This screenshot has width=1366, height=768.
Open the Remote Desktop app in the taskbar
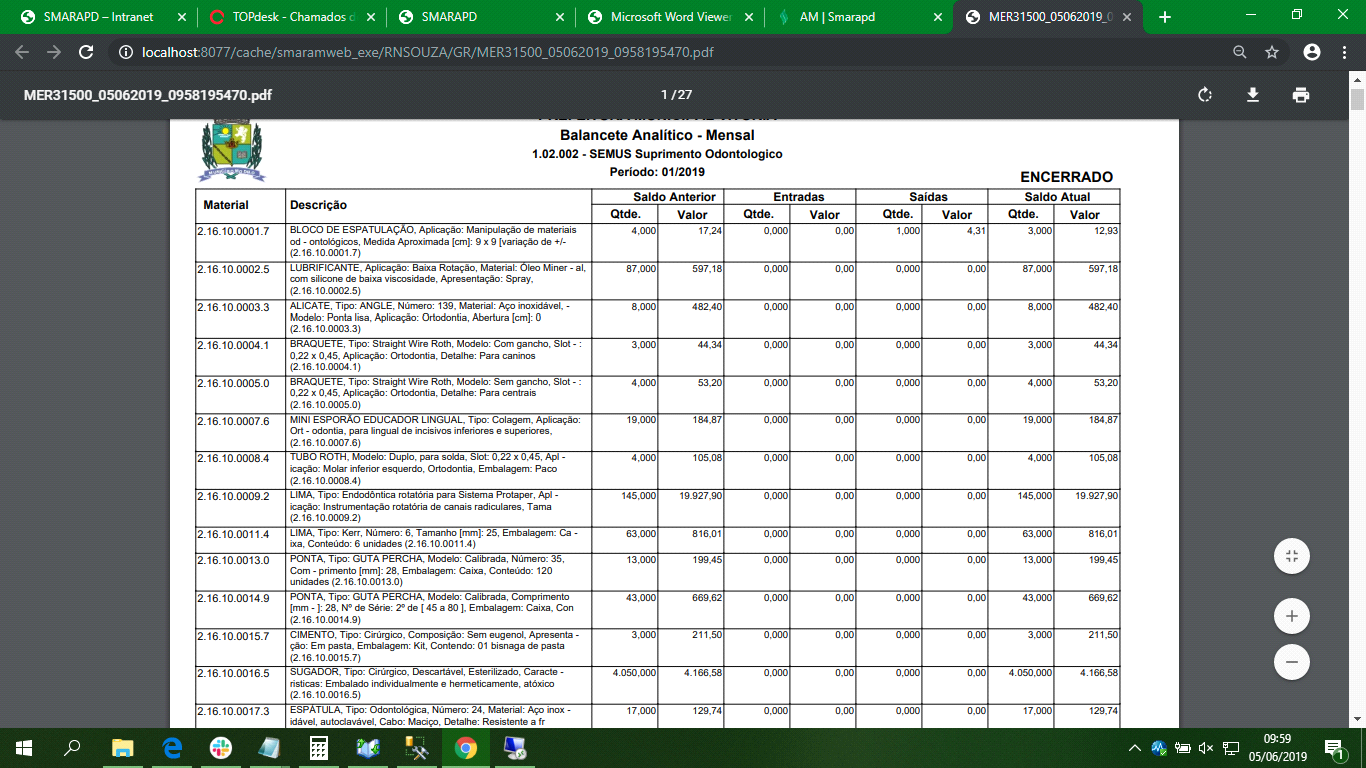point(515,747)
